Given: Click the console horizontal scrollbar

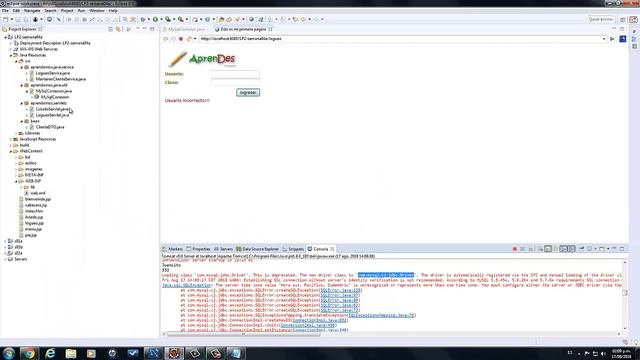Looking at the screenshot, I should 244,334.
